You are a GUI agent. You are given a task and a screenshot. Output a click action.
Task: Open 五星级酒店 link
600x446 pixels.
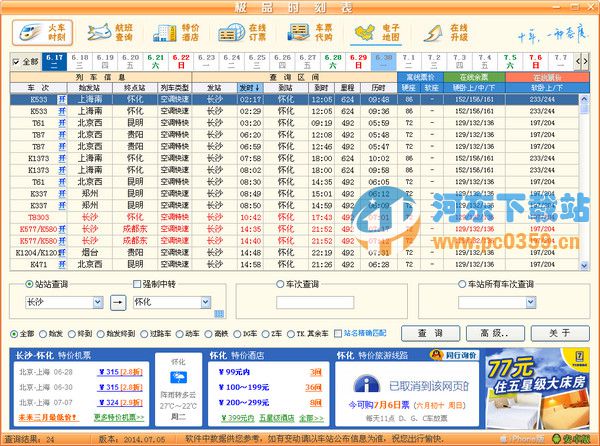click(277, 418)
